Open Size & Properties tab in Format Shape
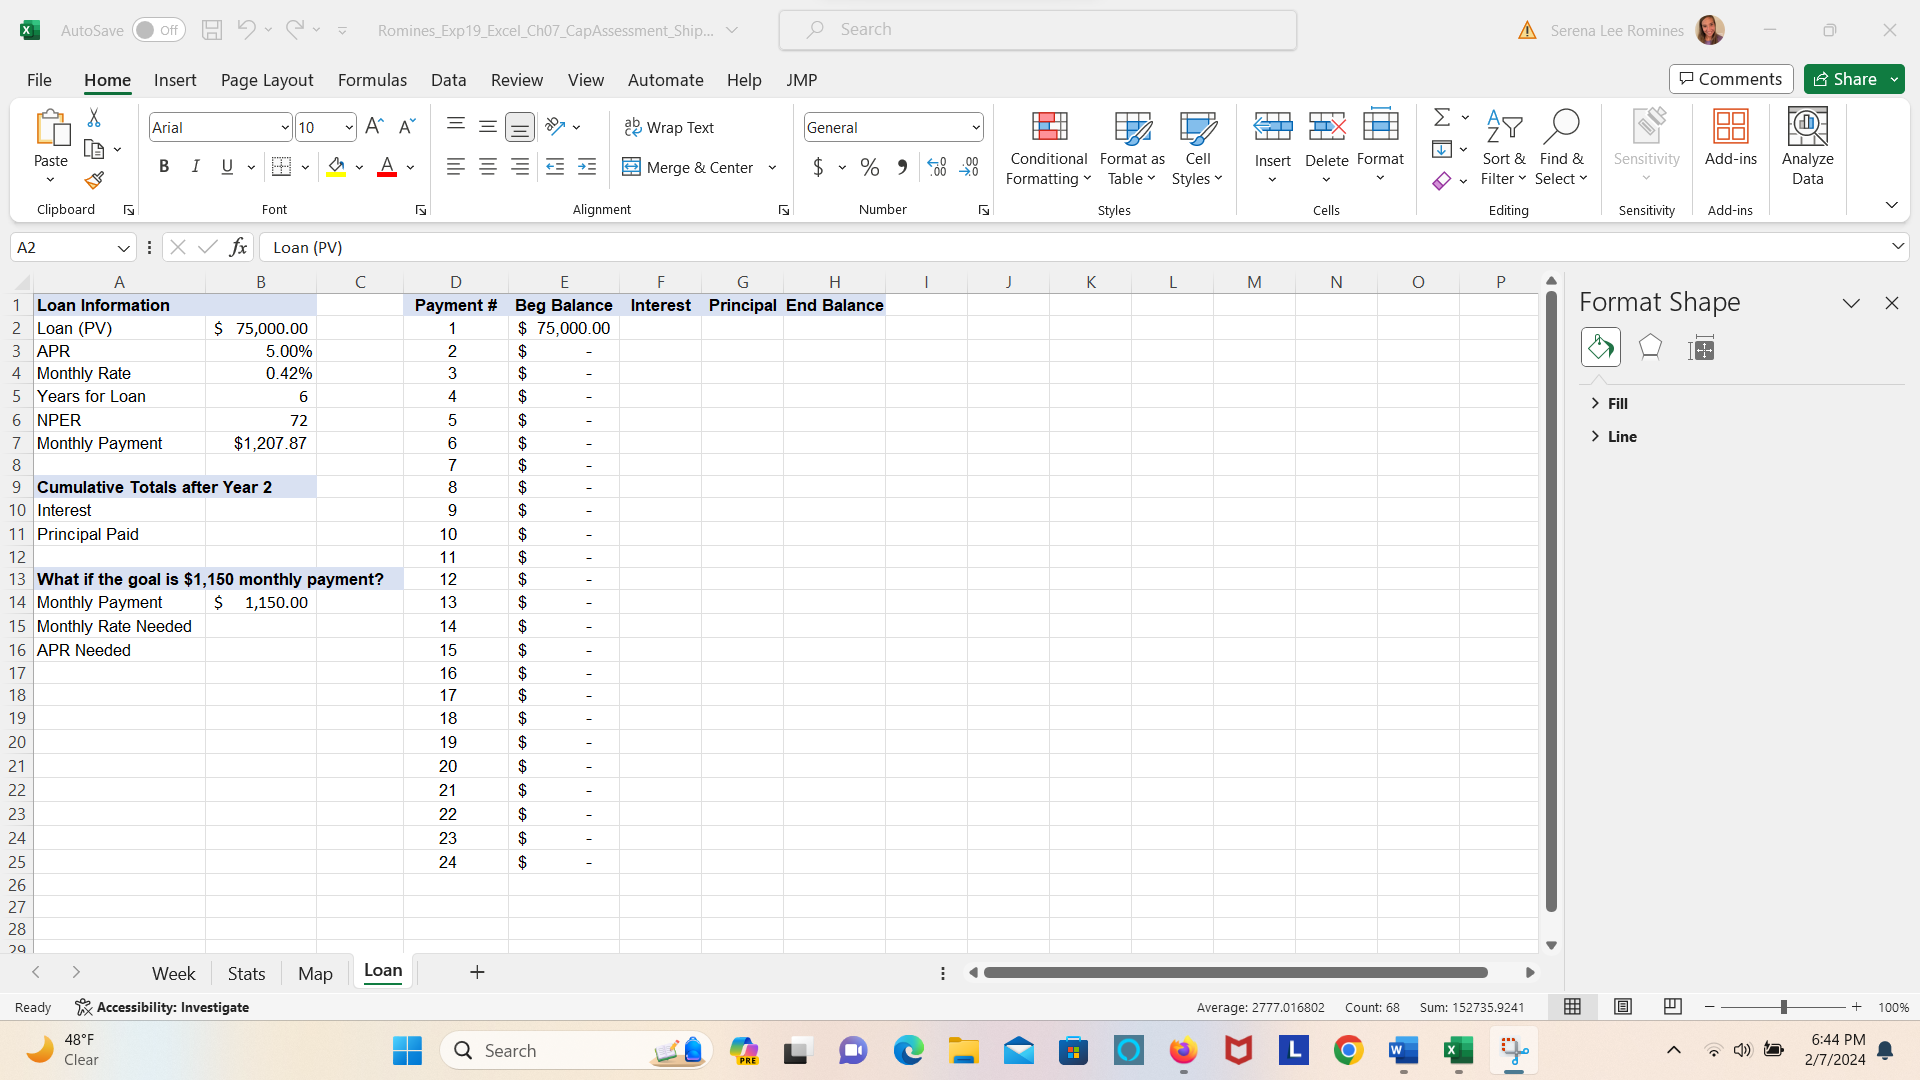Image resolution: width=1920 pixels, height=1080 pixels. (x=1701, y=348)
